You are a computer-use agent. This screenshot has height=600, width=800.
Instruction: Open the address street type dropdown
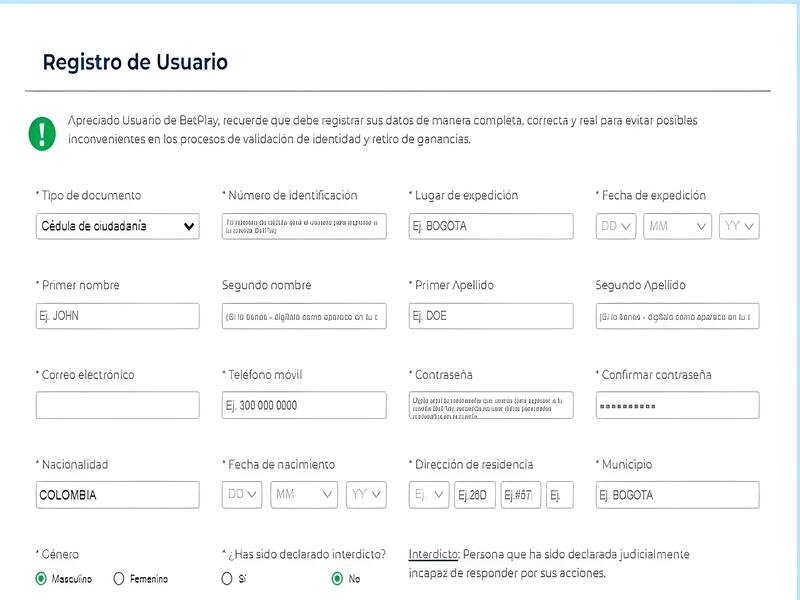click(429, 494)
